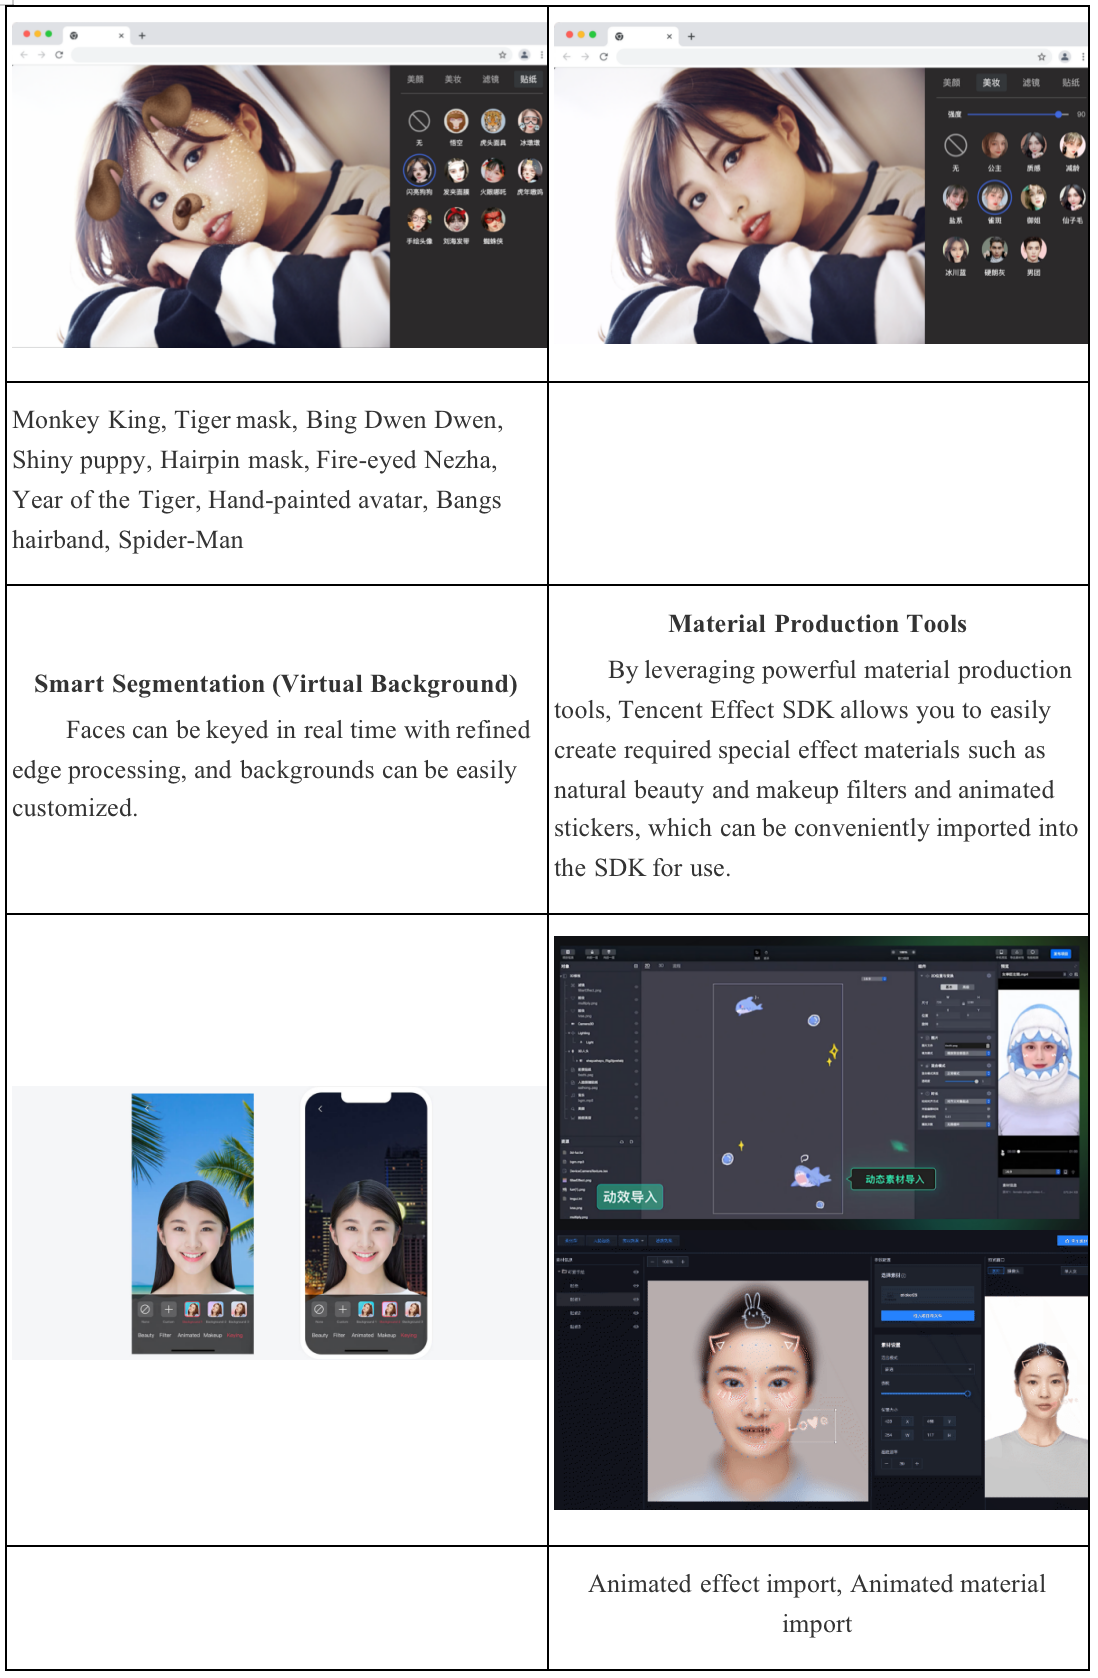Bookmark page with star in left browser
This screenshot has height=1678, width=1098.
pos(502,55)
